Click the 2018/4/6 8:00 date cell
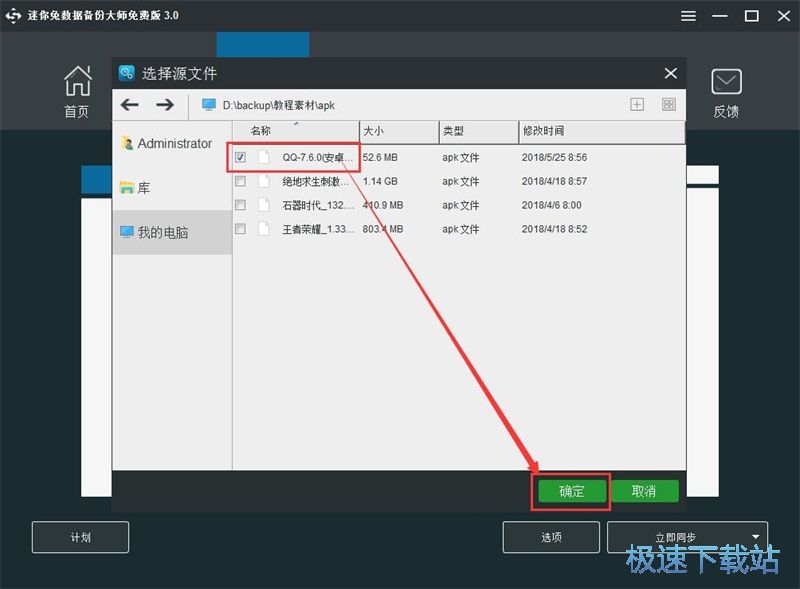The width and height of the screenshot is (800, 589). point(552,205)
